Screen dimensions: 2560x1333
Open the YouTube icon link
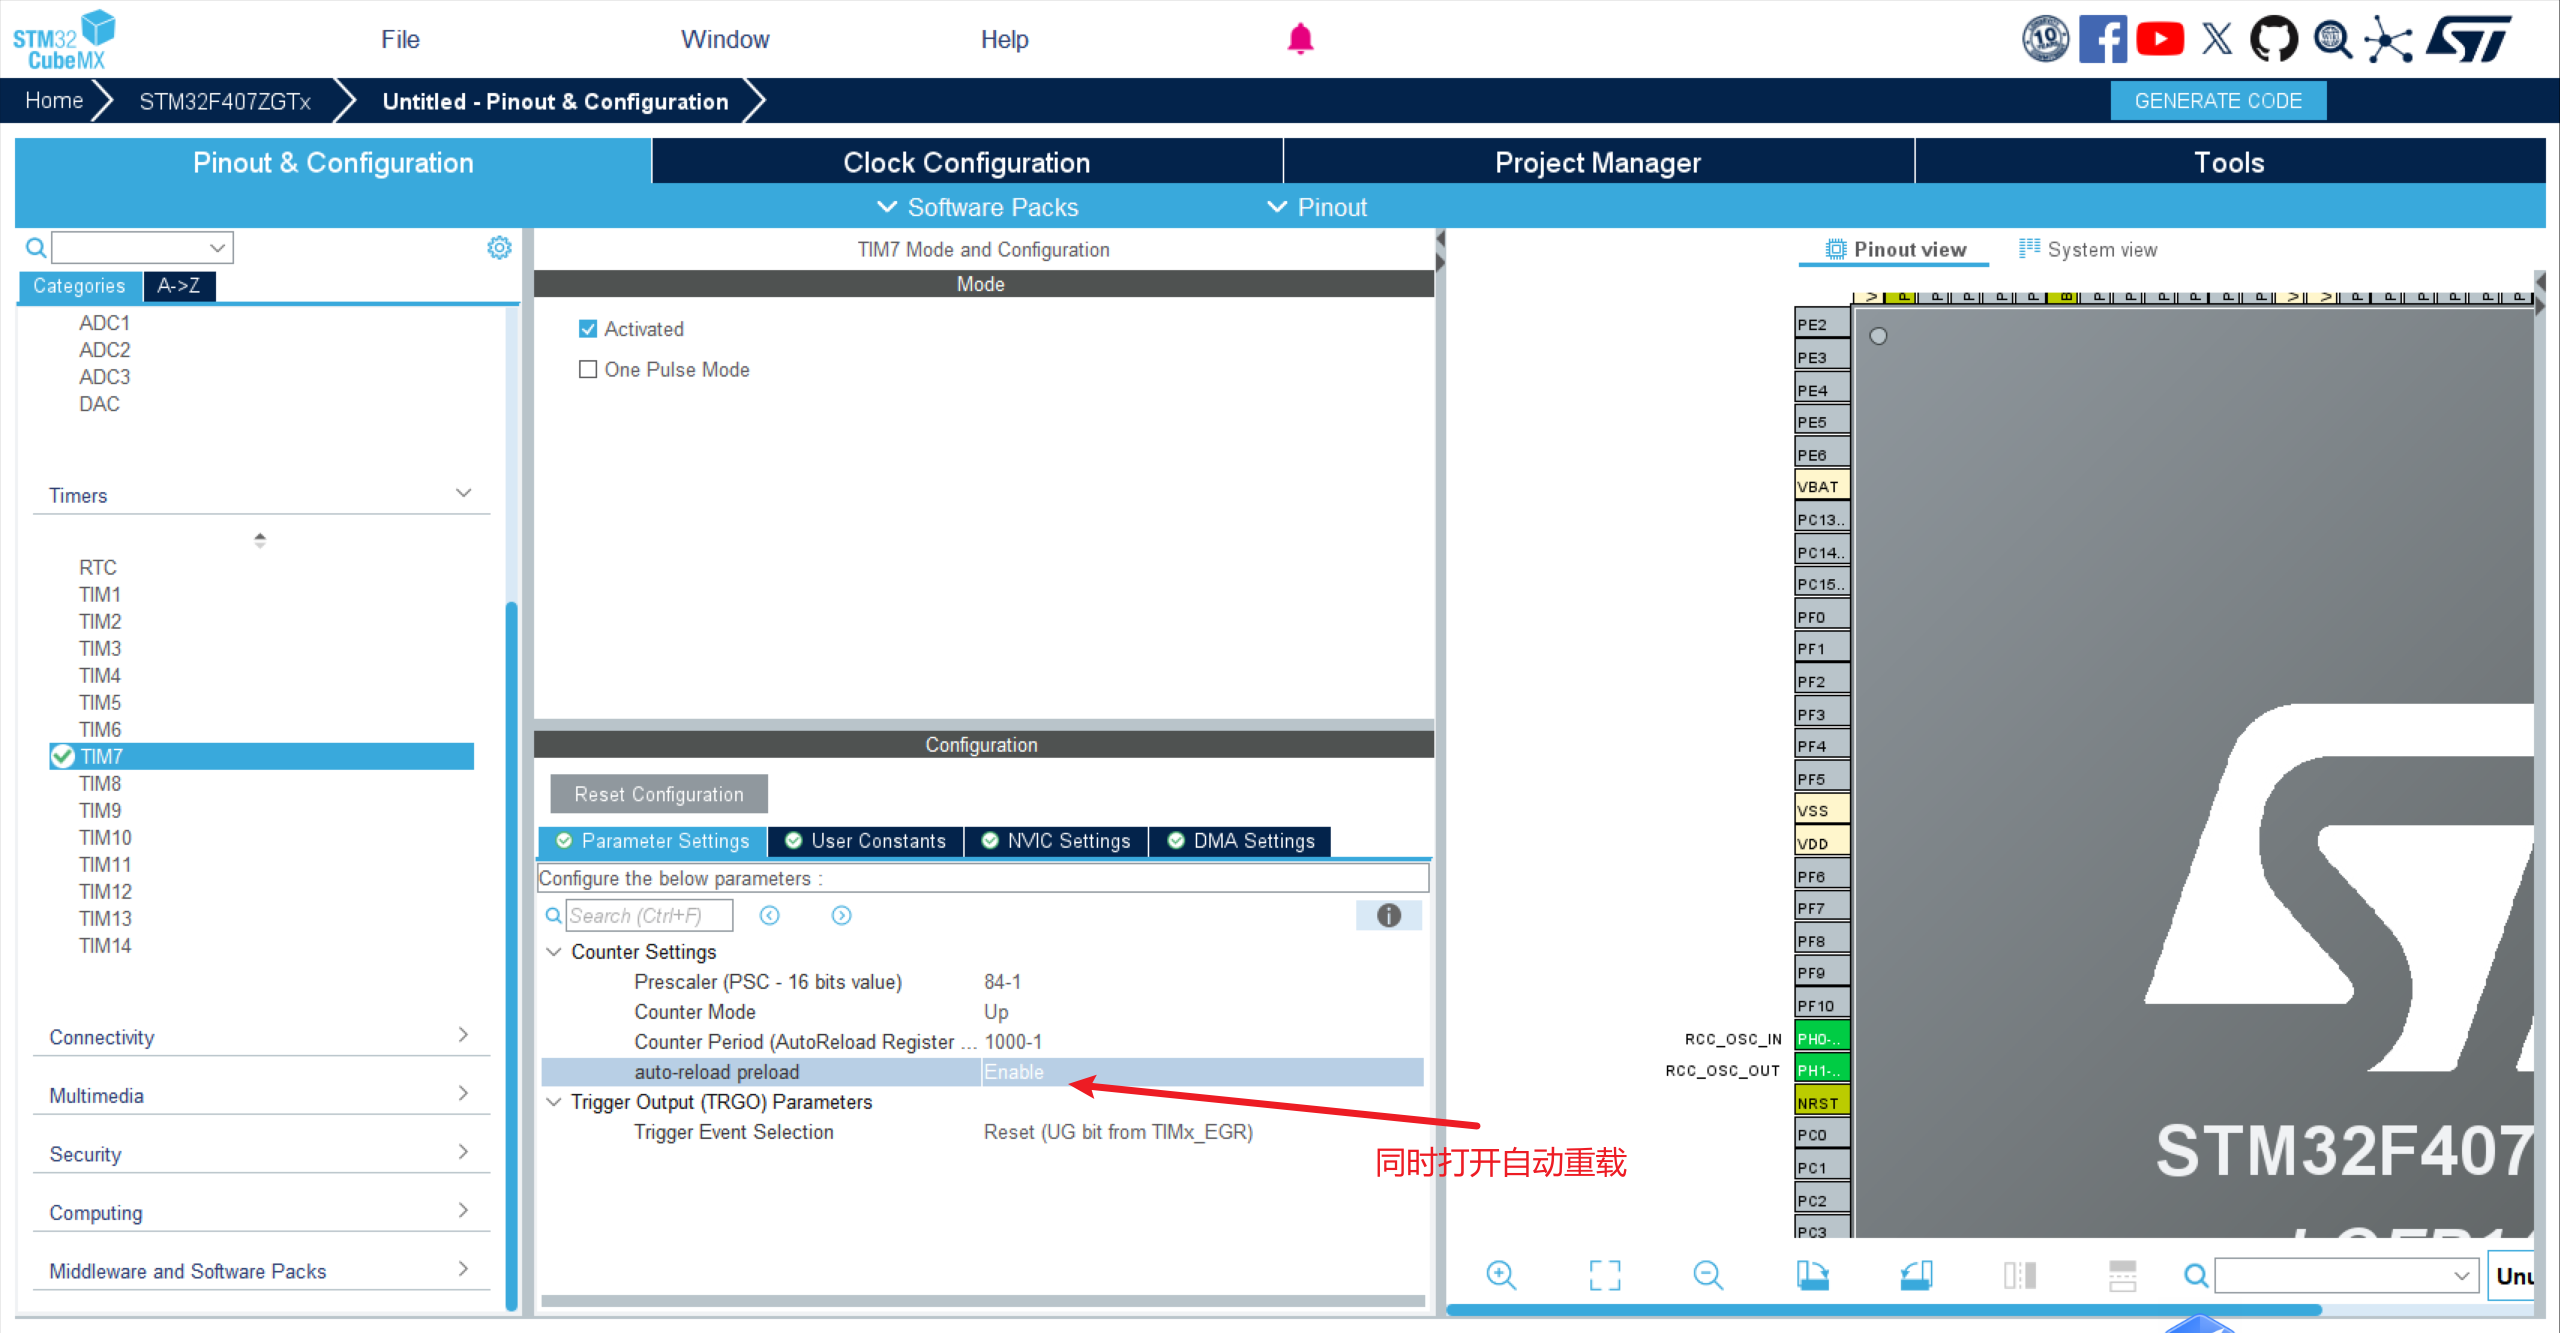coord(2159,40)
